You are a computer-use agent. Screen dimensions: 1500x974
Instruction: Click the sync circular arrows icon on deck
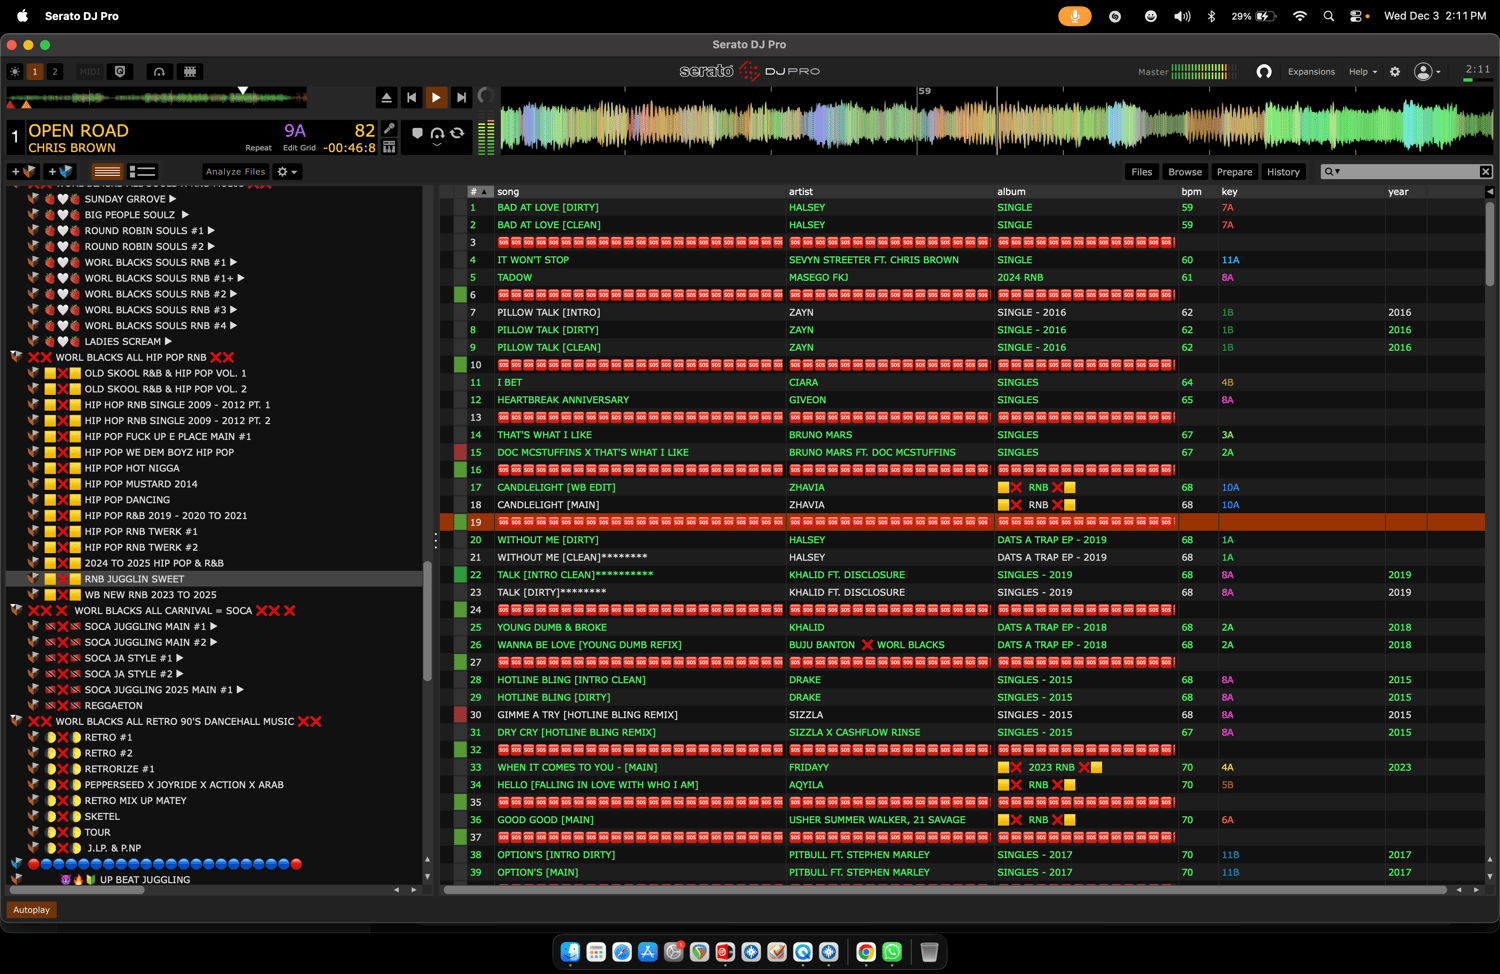(x=458, y=133)
